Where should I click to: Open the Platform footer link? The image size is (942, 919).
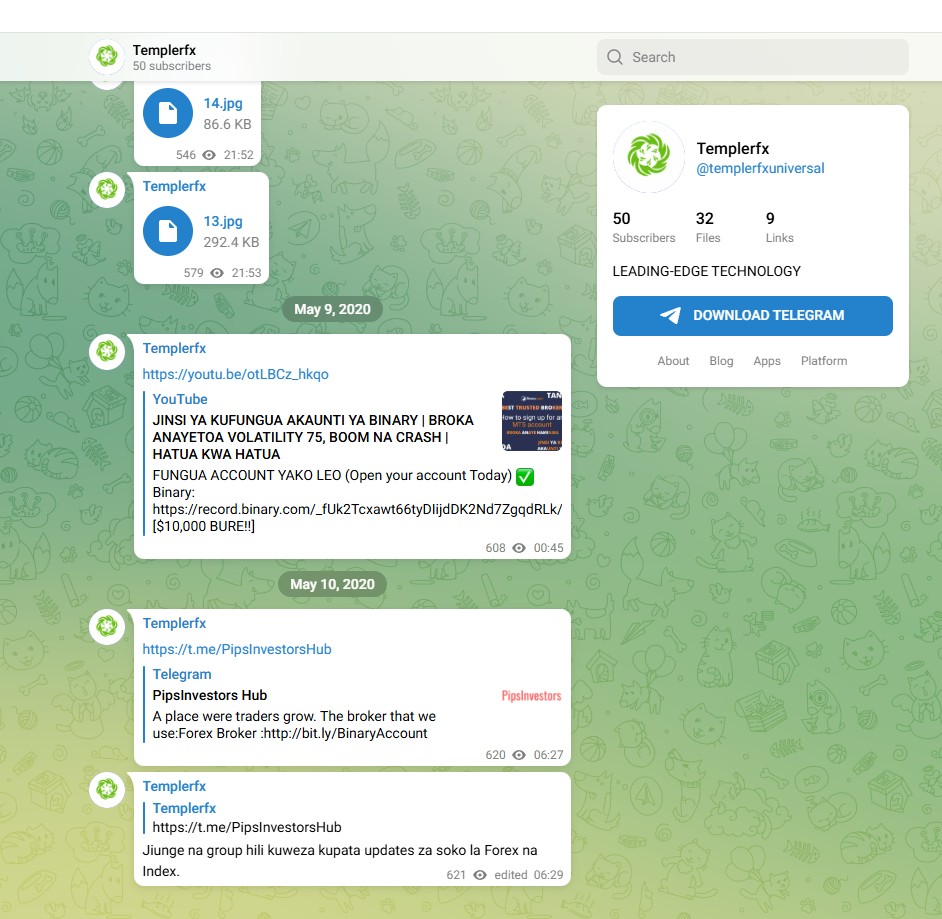point(824,361)
